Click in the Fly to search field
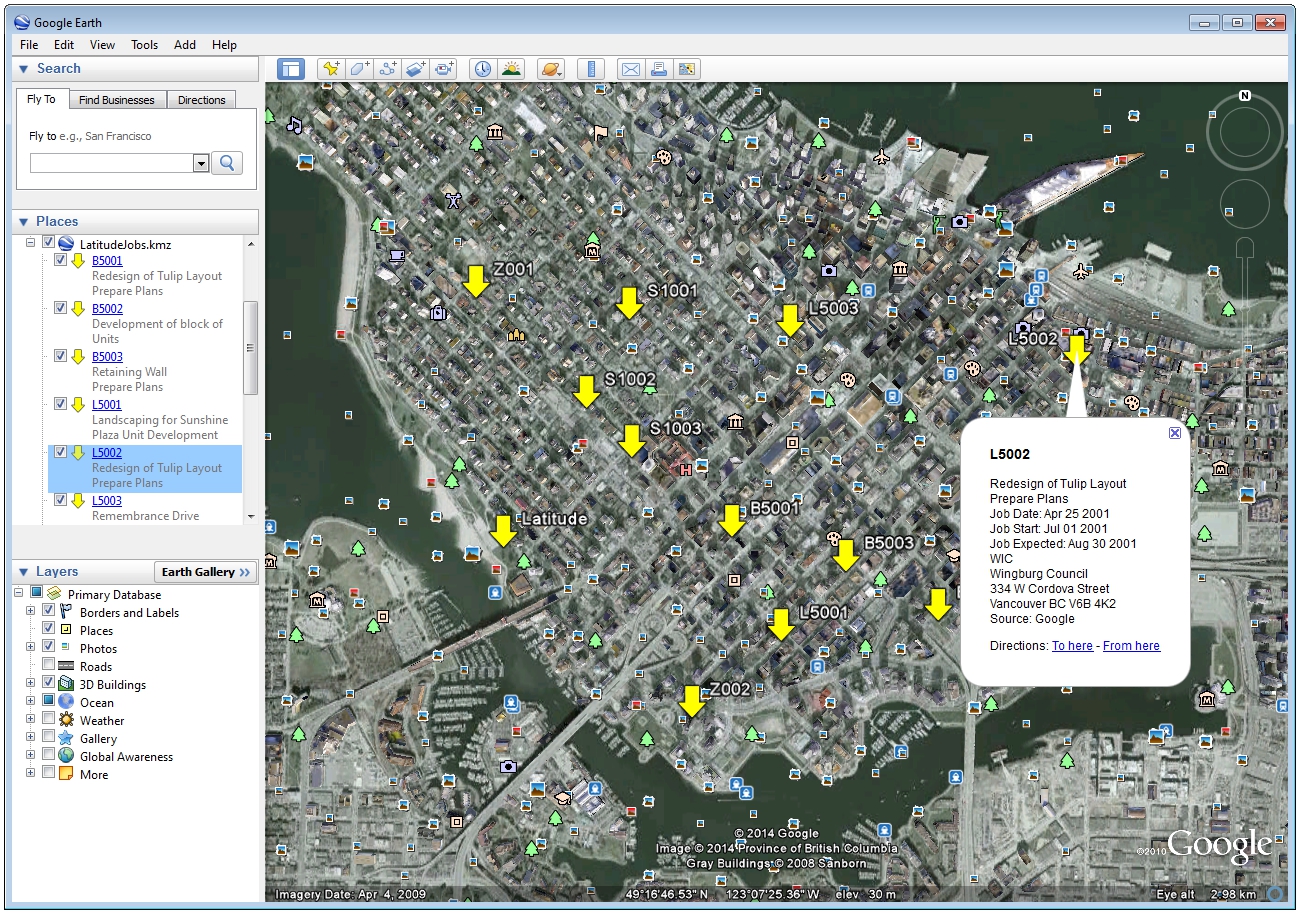 (110, 164)
